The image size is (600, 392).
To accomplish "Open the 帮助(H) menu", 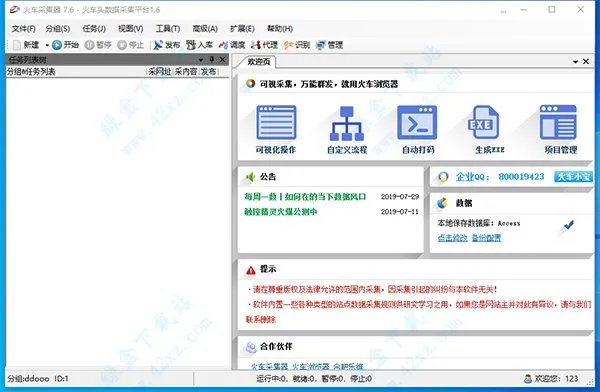I will click(280, 29).
